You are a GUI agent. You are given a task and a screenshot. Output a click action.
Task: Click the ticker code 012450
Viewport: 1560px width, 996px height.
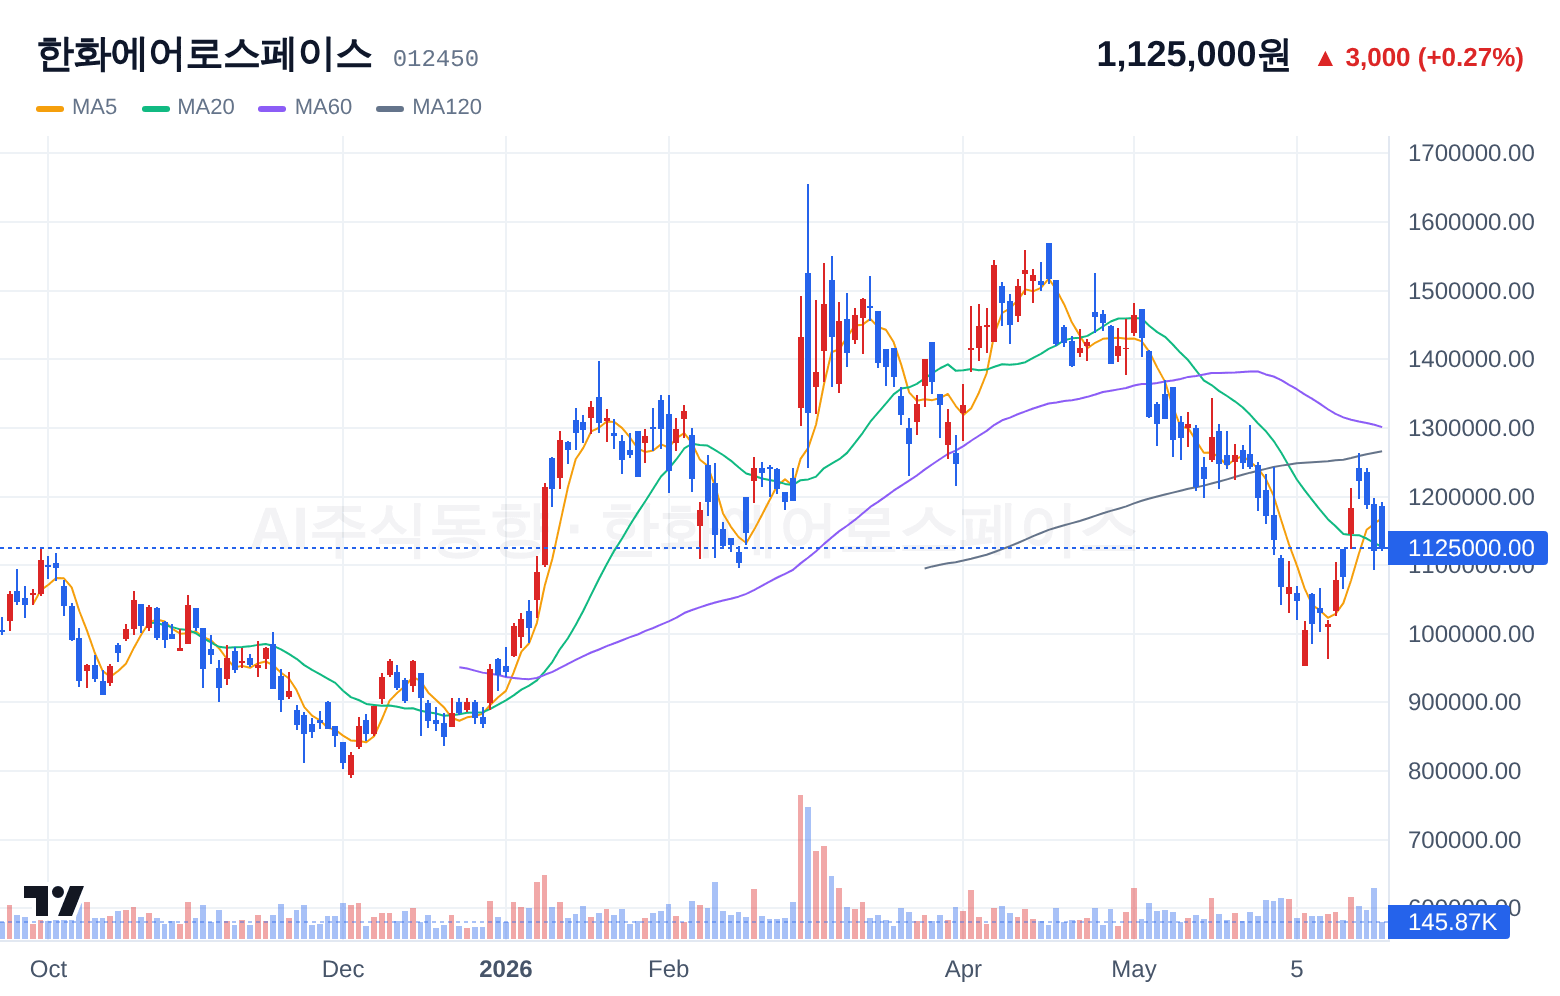click(435, 59)
